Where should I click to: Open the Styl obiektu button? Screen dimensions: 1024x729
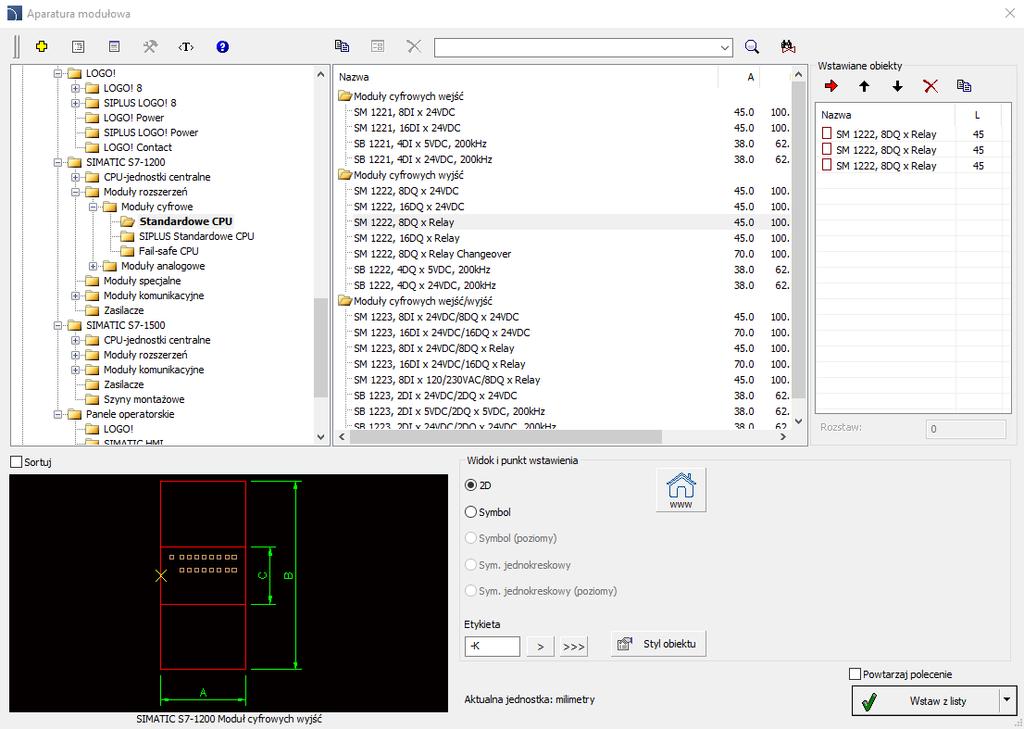tap(658, 644)
